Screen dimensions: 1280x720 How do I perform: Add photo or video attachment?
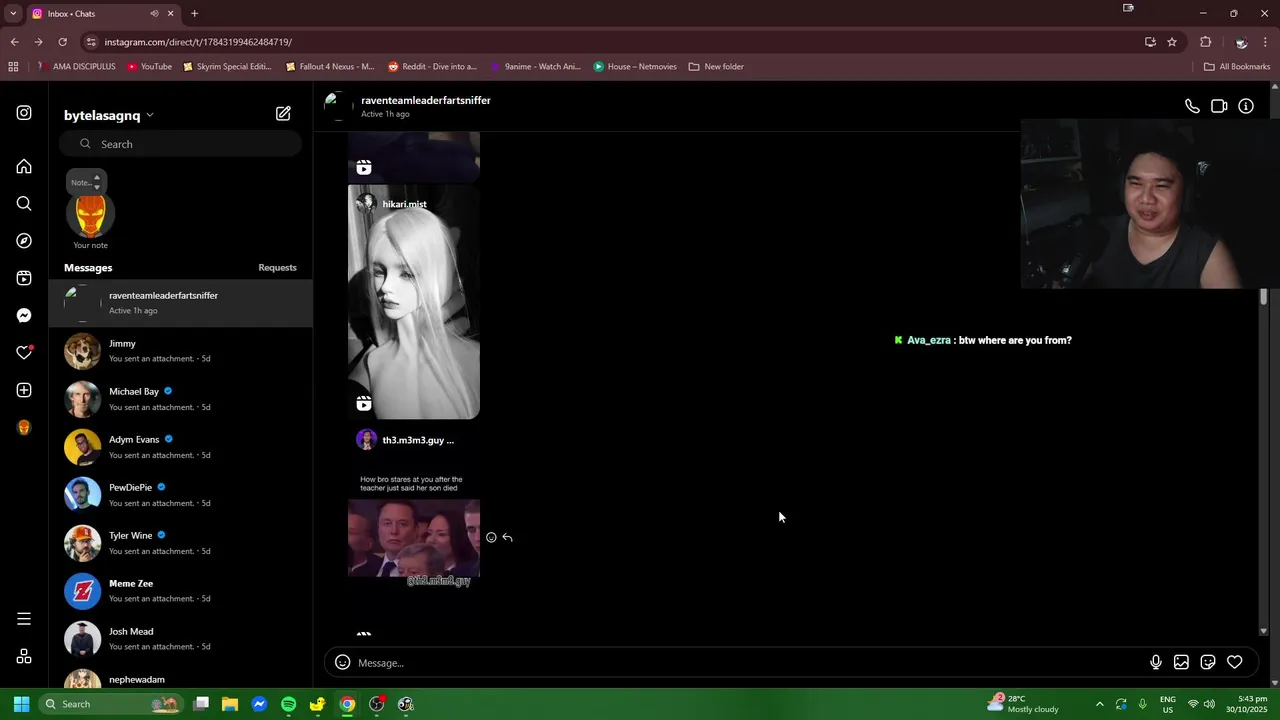tap(1181, 662)
